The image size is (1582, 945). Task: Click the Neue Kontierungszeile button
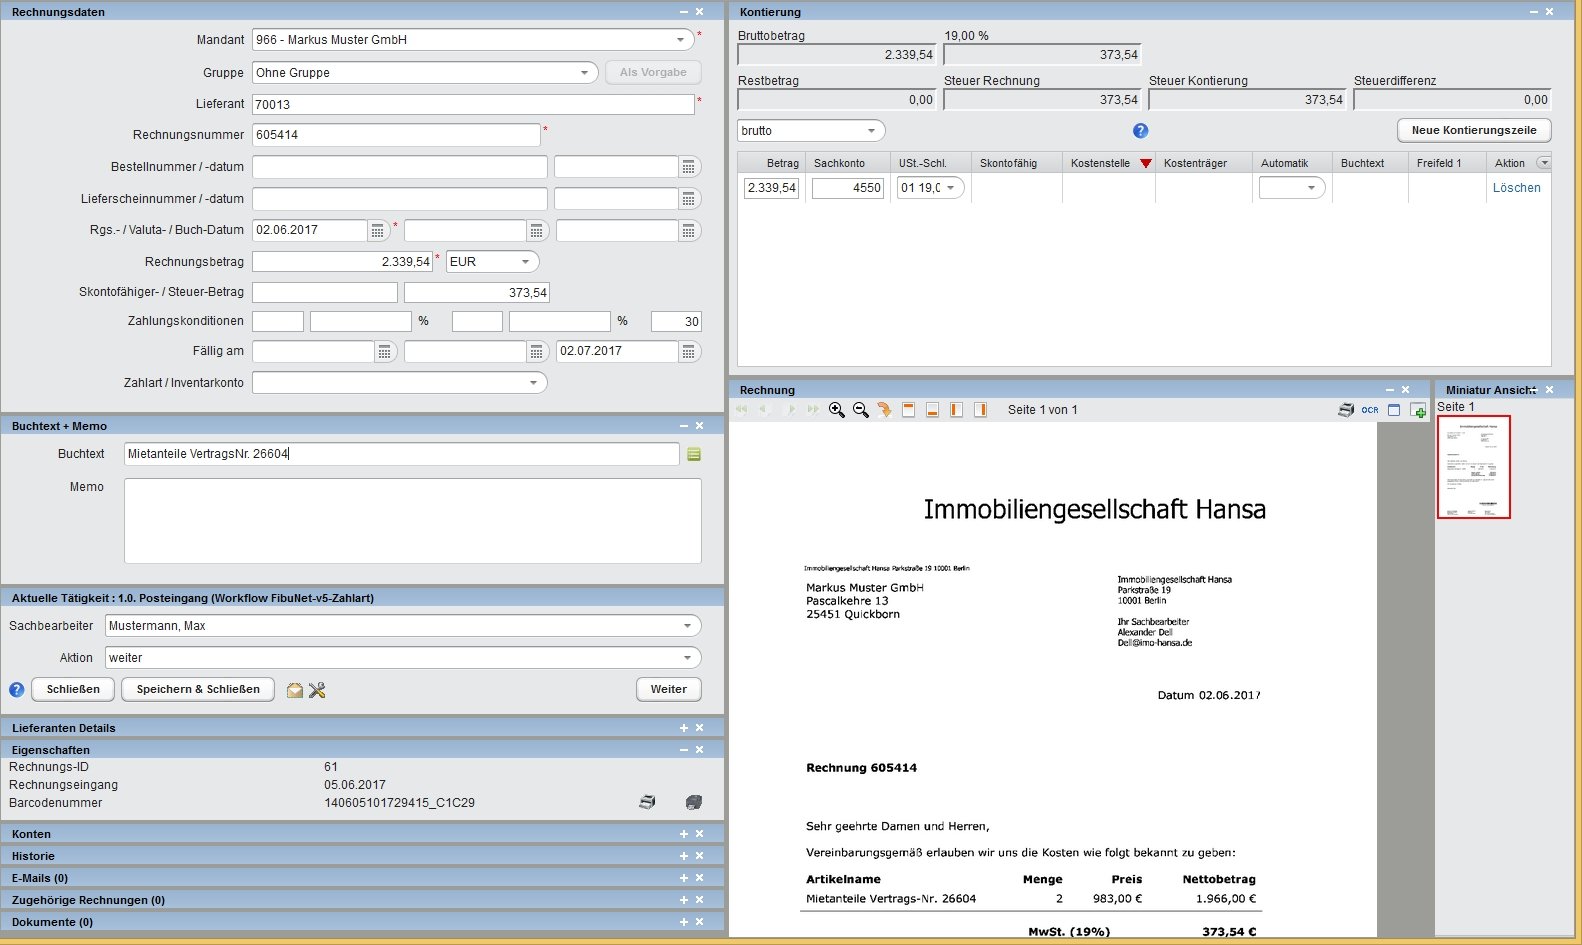pos(1474,131)
